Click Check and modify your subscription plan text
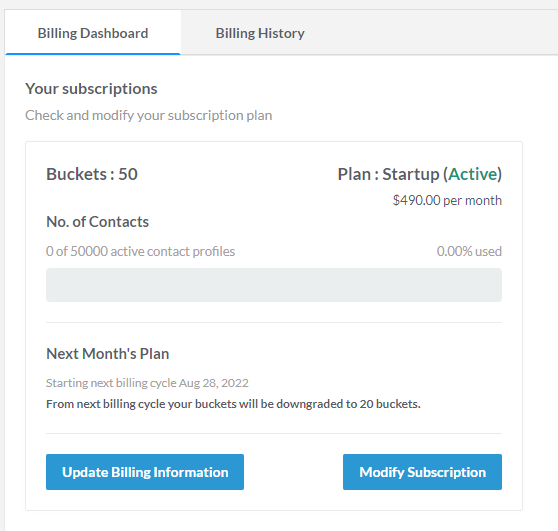The image size is (558, 531). 149,115
